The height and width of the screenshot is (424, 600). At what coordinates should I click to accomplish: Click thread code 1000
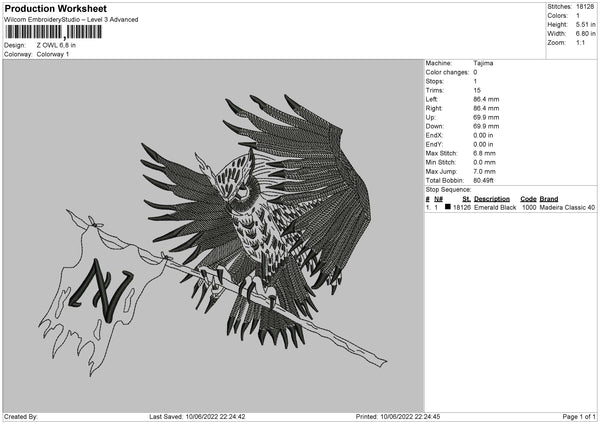(x=529, y=207)
